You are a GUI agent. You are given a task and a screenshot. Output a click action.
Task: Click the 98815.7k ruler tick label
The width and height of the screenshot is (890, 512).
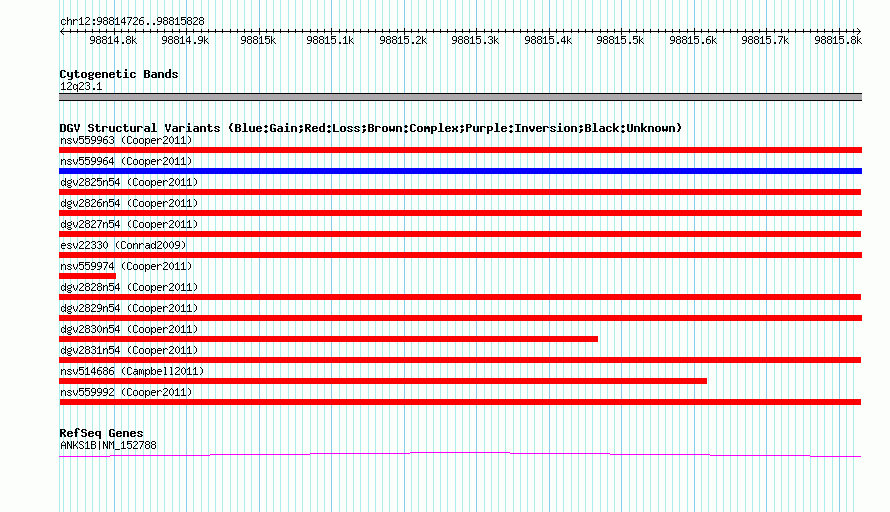tap(765, 40)
